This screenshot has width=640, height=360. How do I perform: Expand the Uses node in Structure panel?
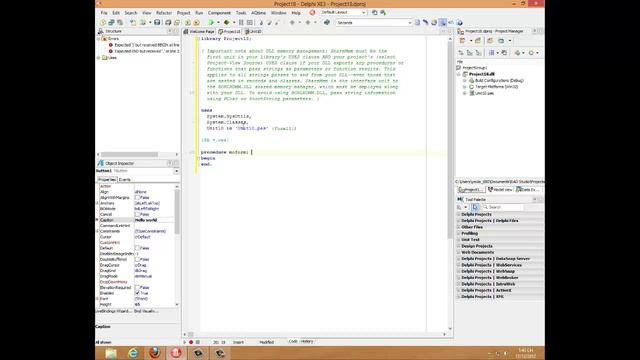tap(98, 58)
